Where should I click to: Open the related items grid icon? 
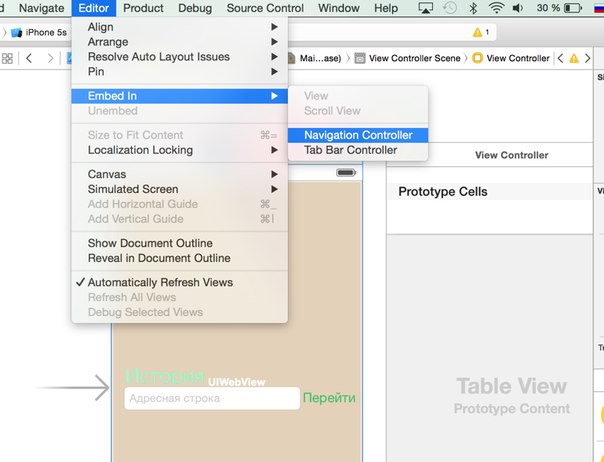[7, 59]
